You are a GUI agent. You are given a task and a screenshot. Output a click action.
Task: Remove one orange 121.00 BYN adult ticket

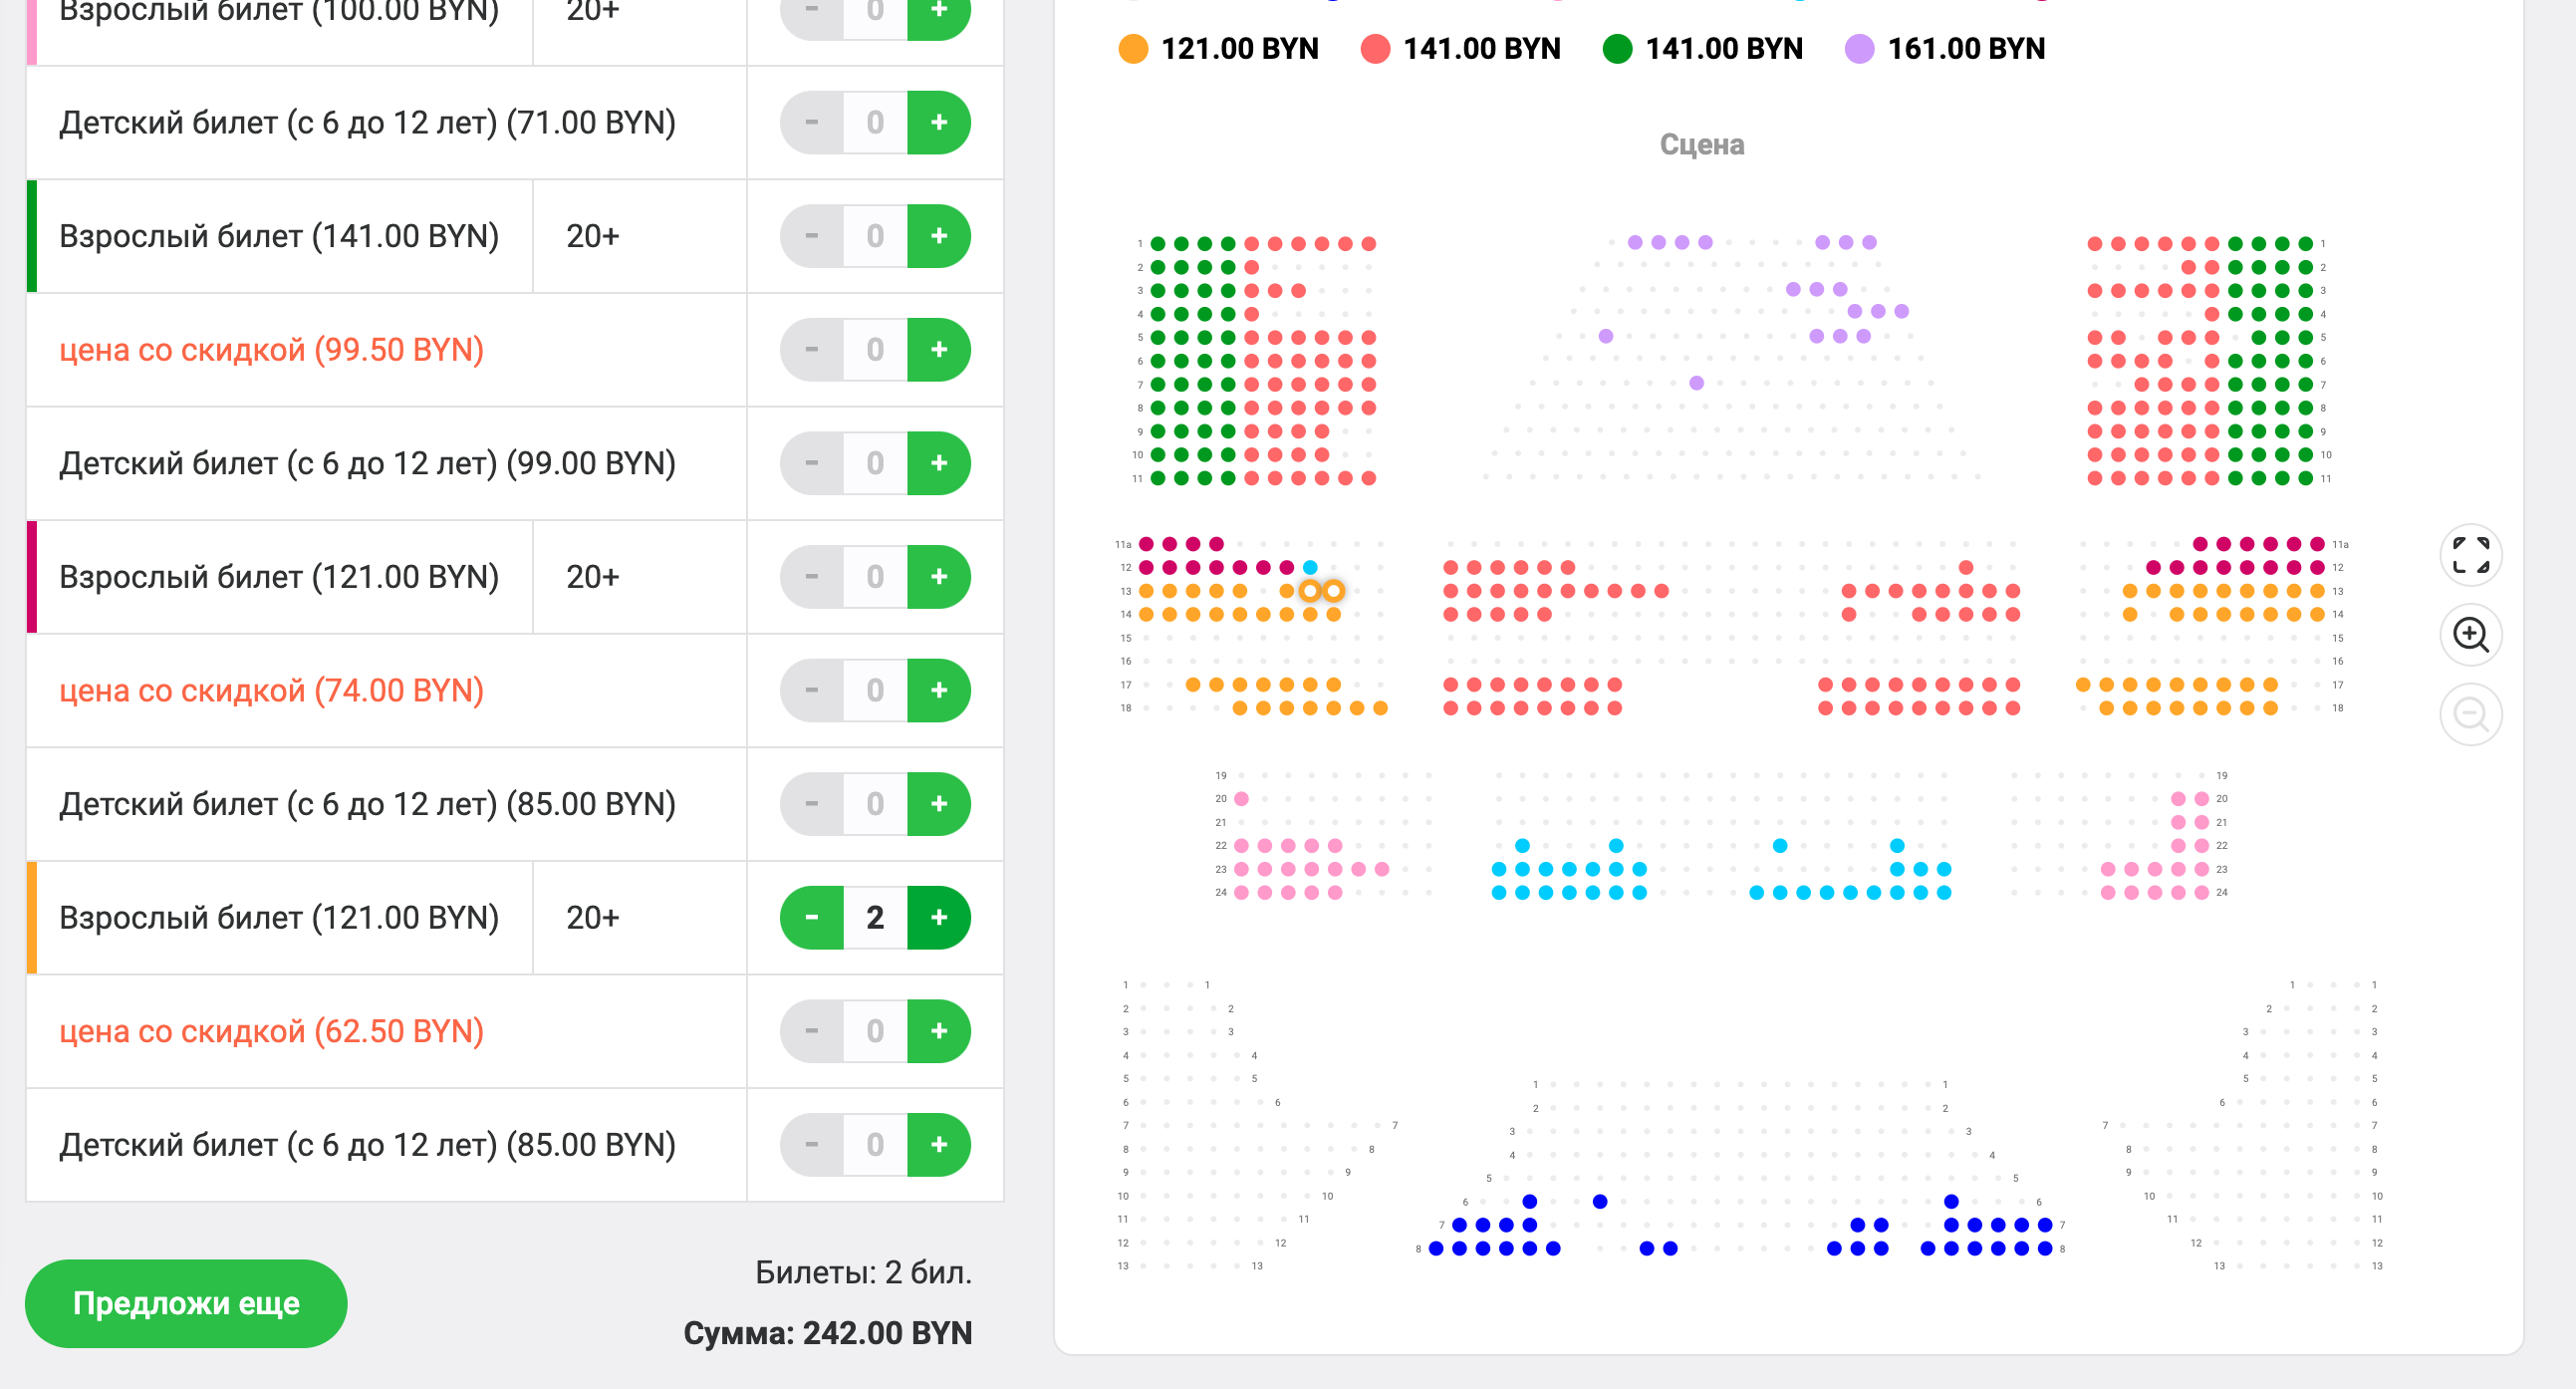pyautogui.click(x=811, y=917)
